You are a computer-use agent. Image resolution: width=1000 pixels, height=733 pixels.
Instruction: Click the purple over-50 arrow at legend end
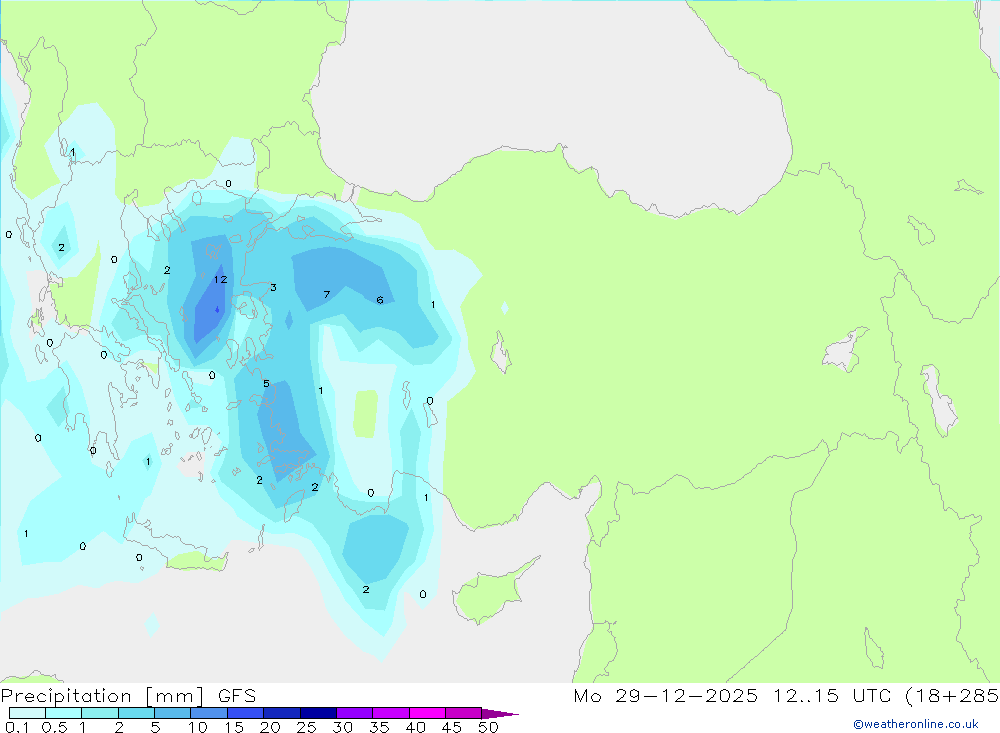click(500, 714)
